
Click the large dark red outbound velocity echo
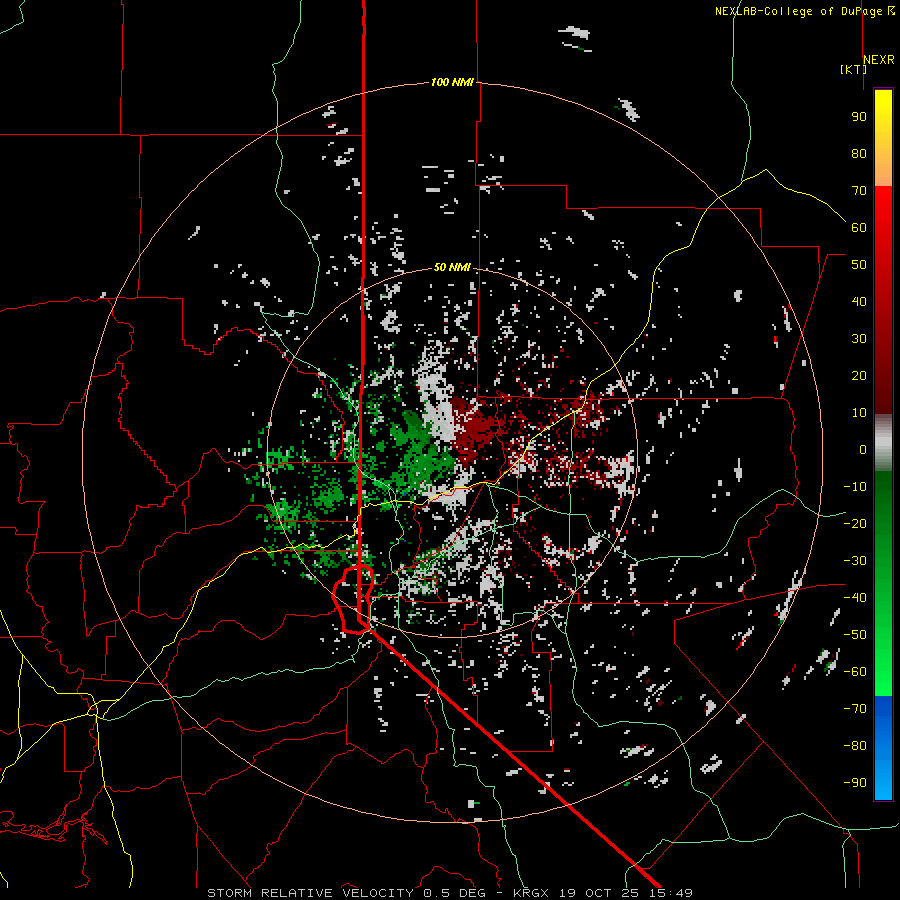(475, 428)
